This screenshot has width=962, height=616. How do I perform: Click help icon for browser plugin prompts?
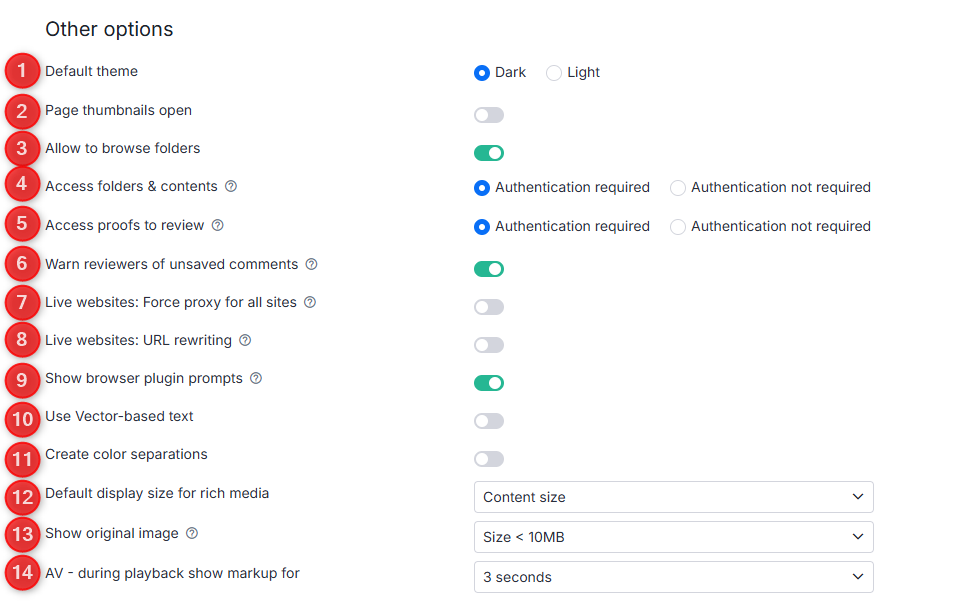256,378
